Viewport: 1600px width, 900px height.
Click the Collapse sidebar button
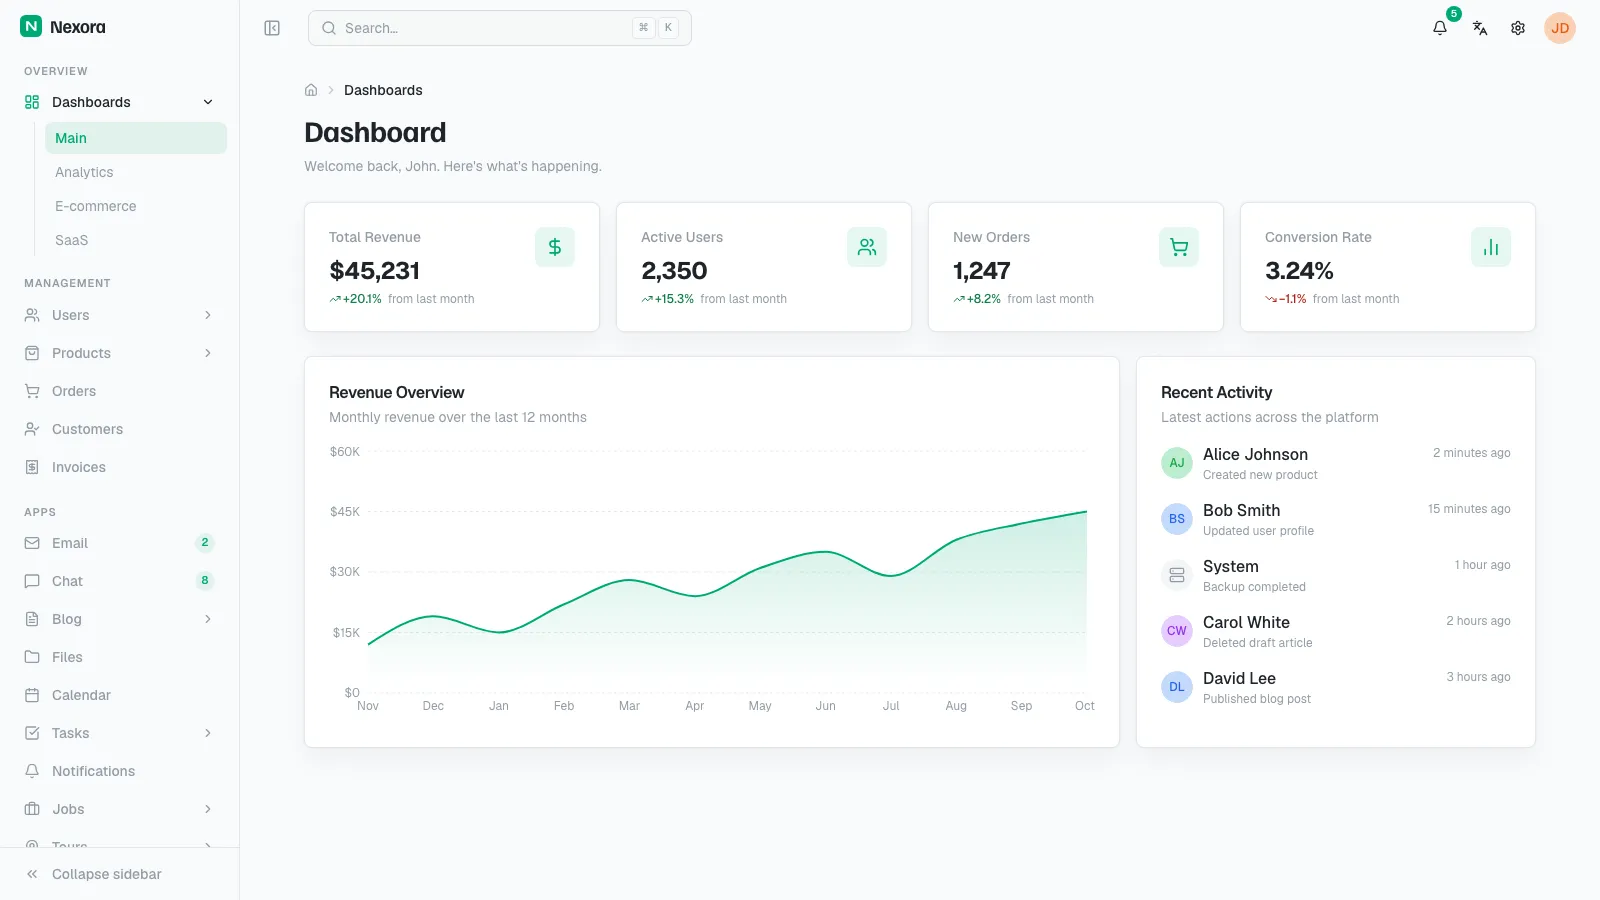120,874
